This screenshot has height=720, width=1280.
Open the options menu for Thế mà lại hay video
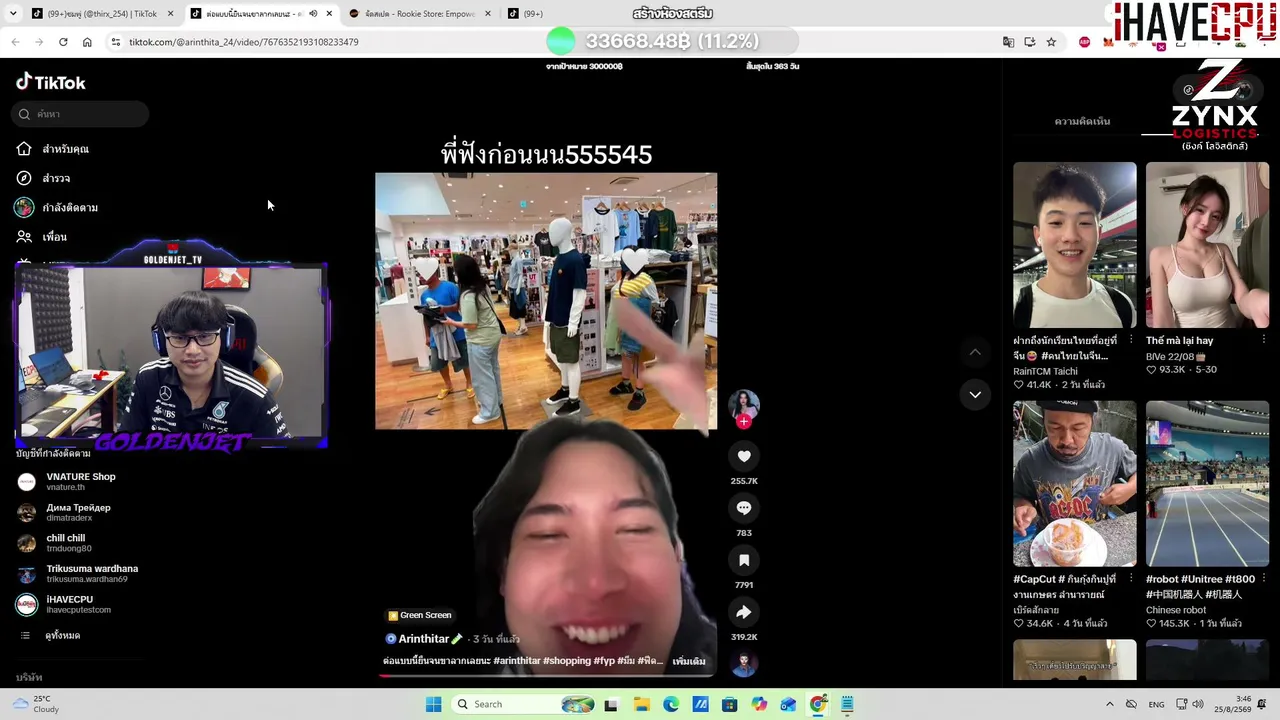click(x=1263, y=340)
